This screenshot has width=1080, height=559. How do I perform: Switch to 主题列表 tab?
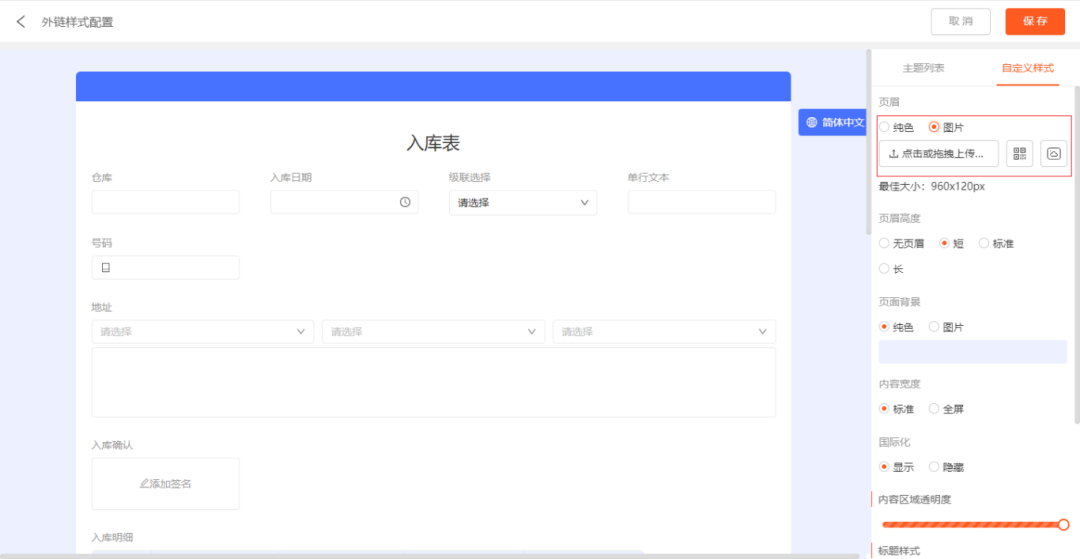point(923,68)
